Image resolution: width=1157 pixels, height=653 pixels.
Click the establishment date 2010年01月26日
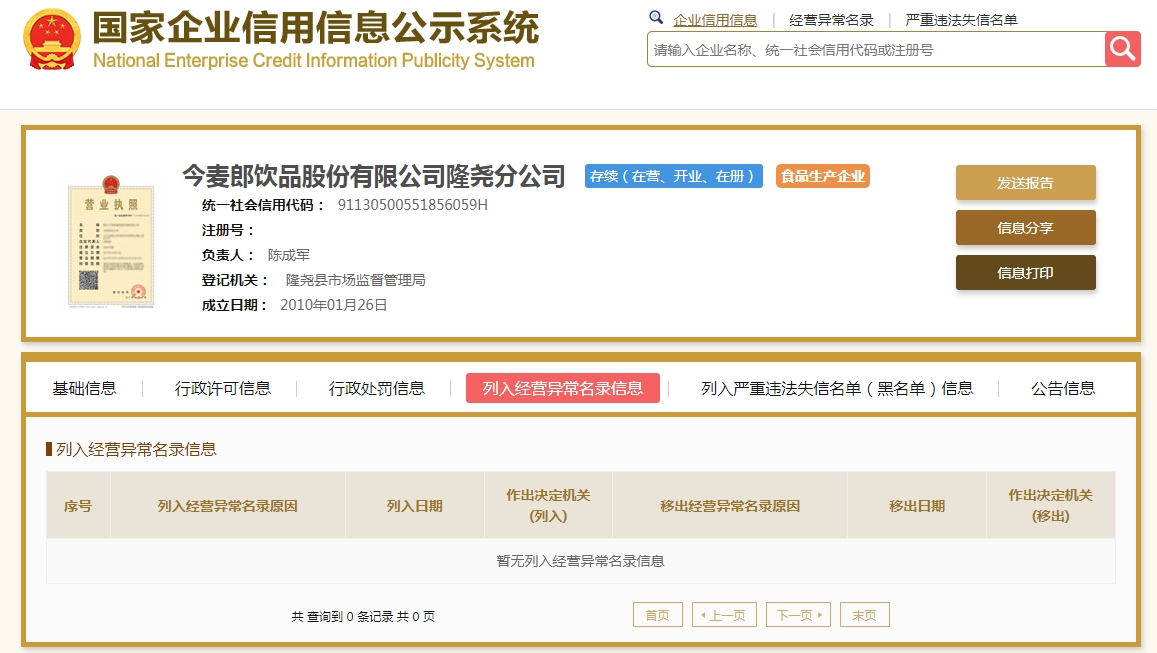click(334, 305)
